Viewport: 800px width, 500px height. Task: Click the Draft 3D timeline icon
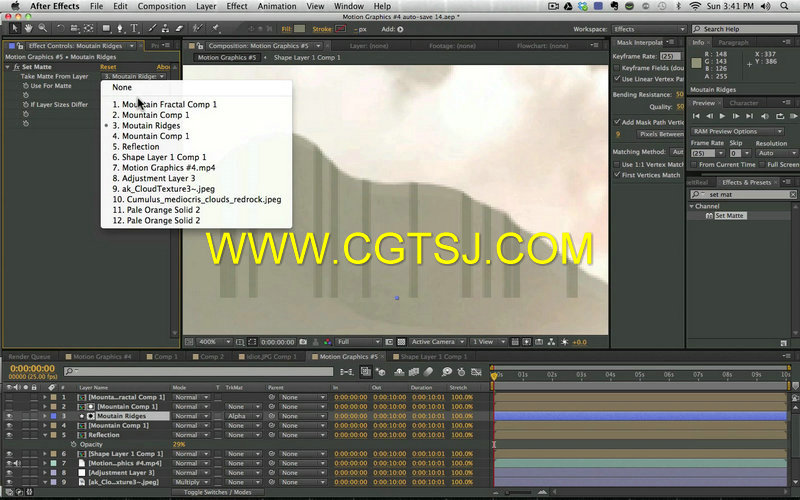(x=381, y=372)
